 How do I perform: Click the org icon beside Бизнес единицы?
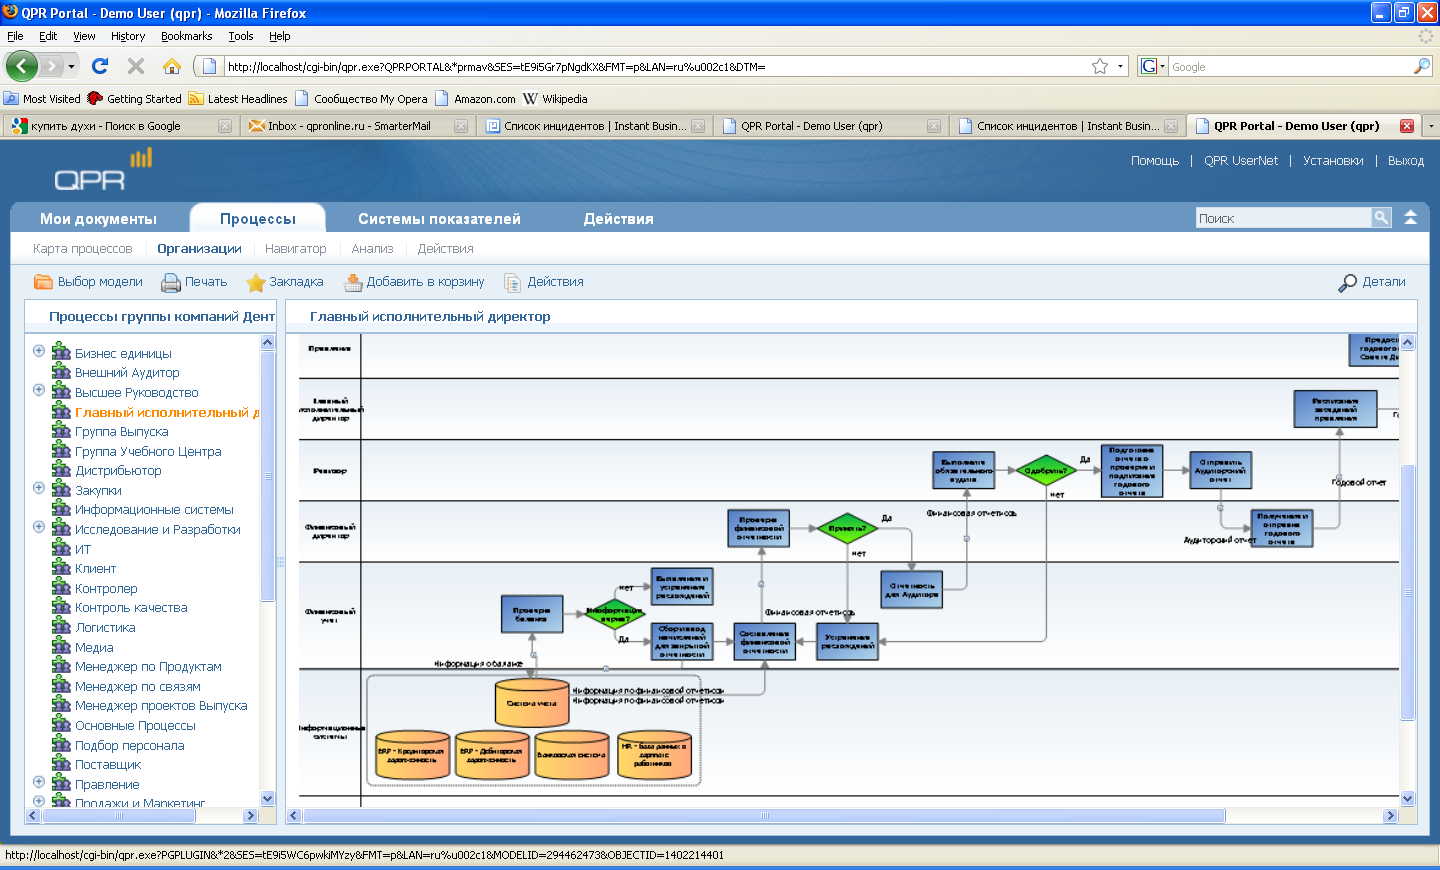61,352
